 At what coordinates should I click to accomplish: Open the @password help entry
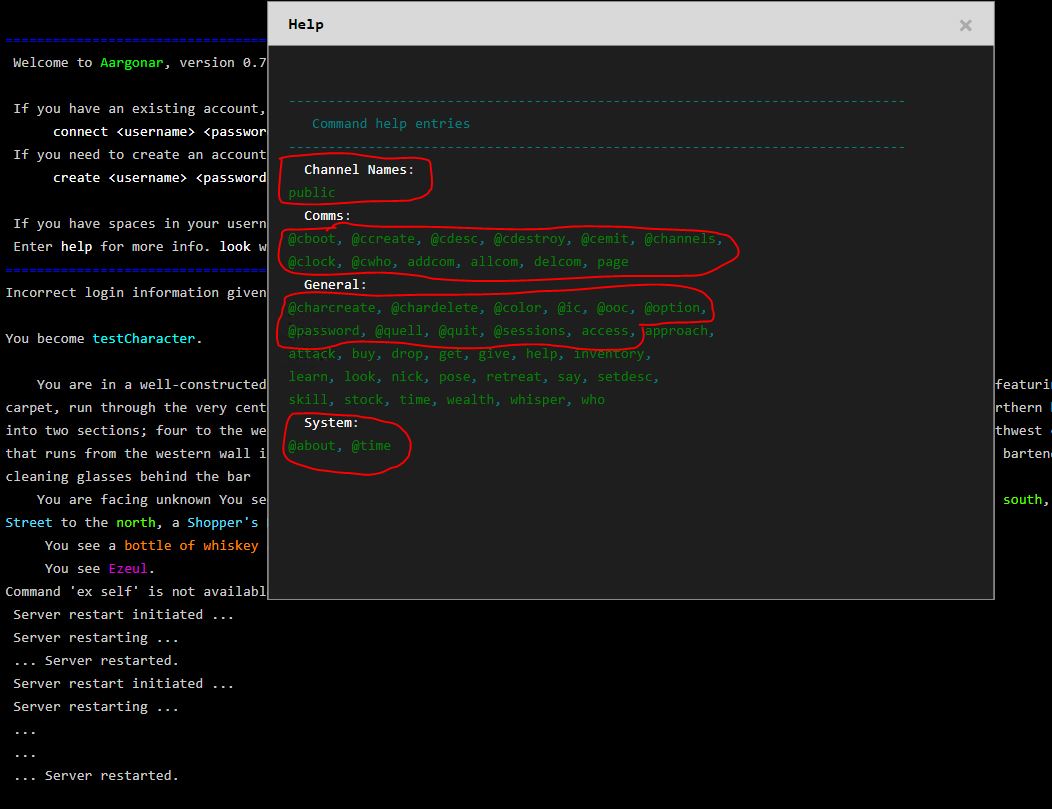[x=324, y=331]
